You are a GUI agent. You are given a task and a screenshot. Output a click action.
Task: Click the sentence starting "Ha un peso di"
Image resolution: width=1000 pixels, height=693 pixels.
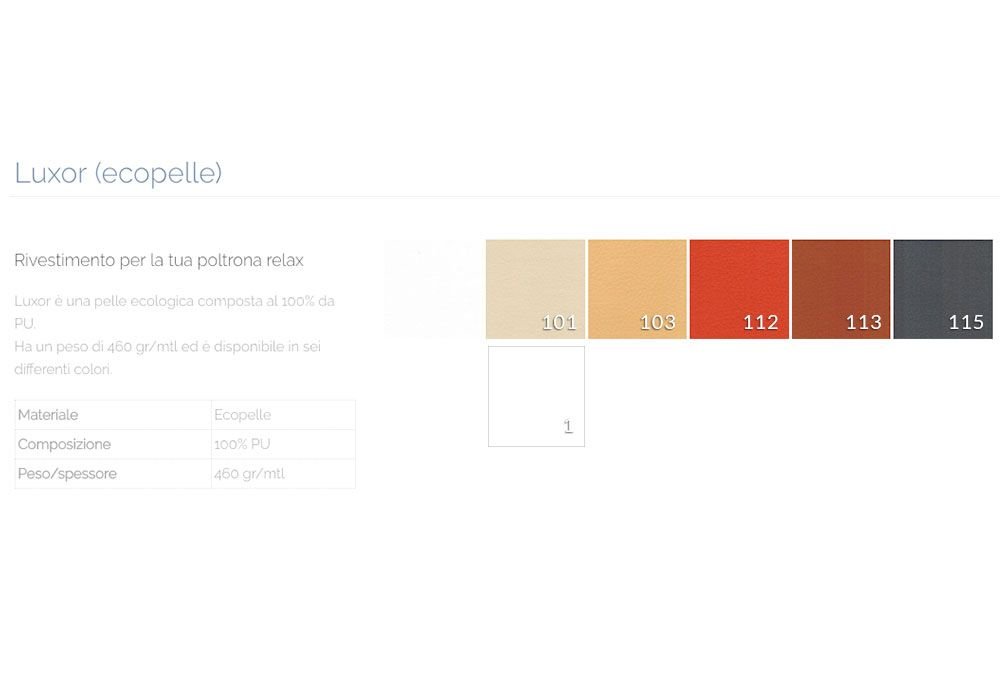167,347
